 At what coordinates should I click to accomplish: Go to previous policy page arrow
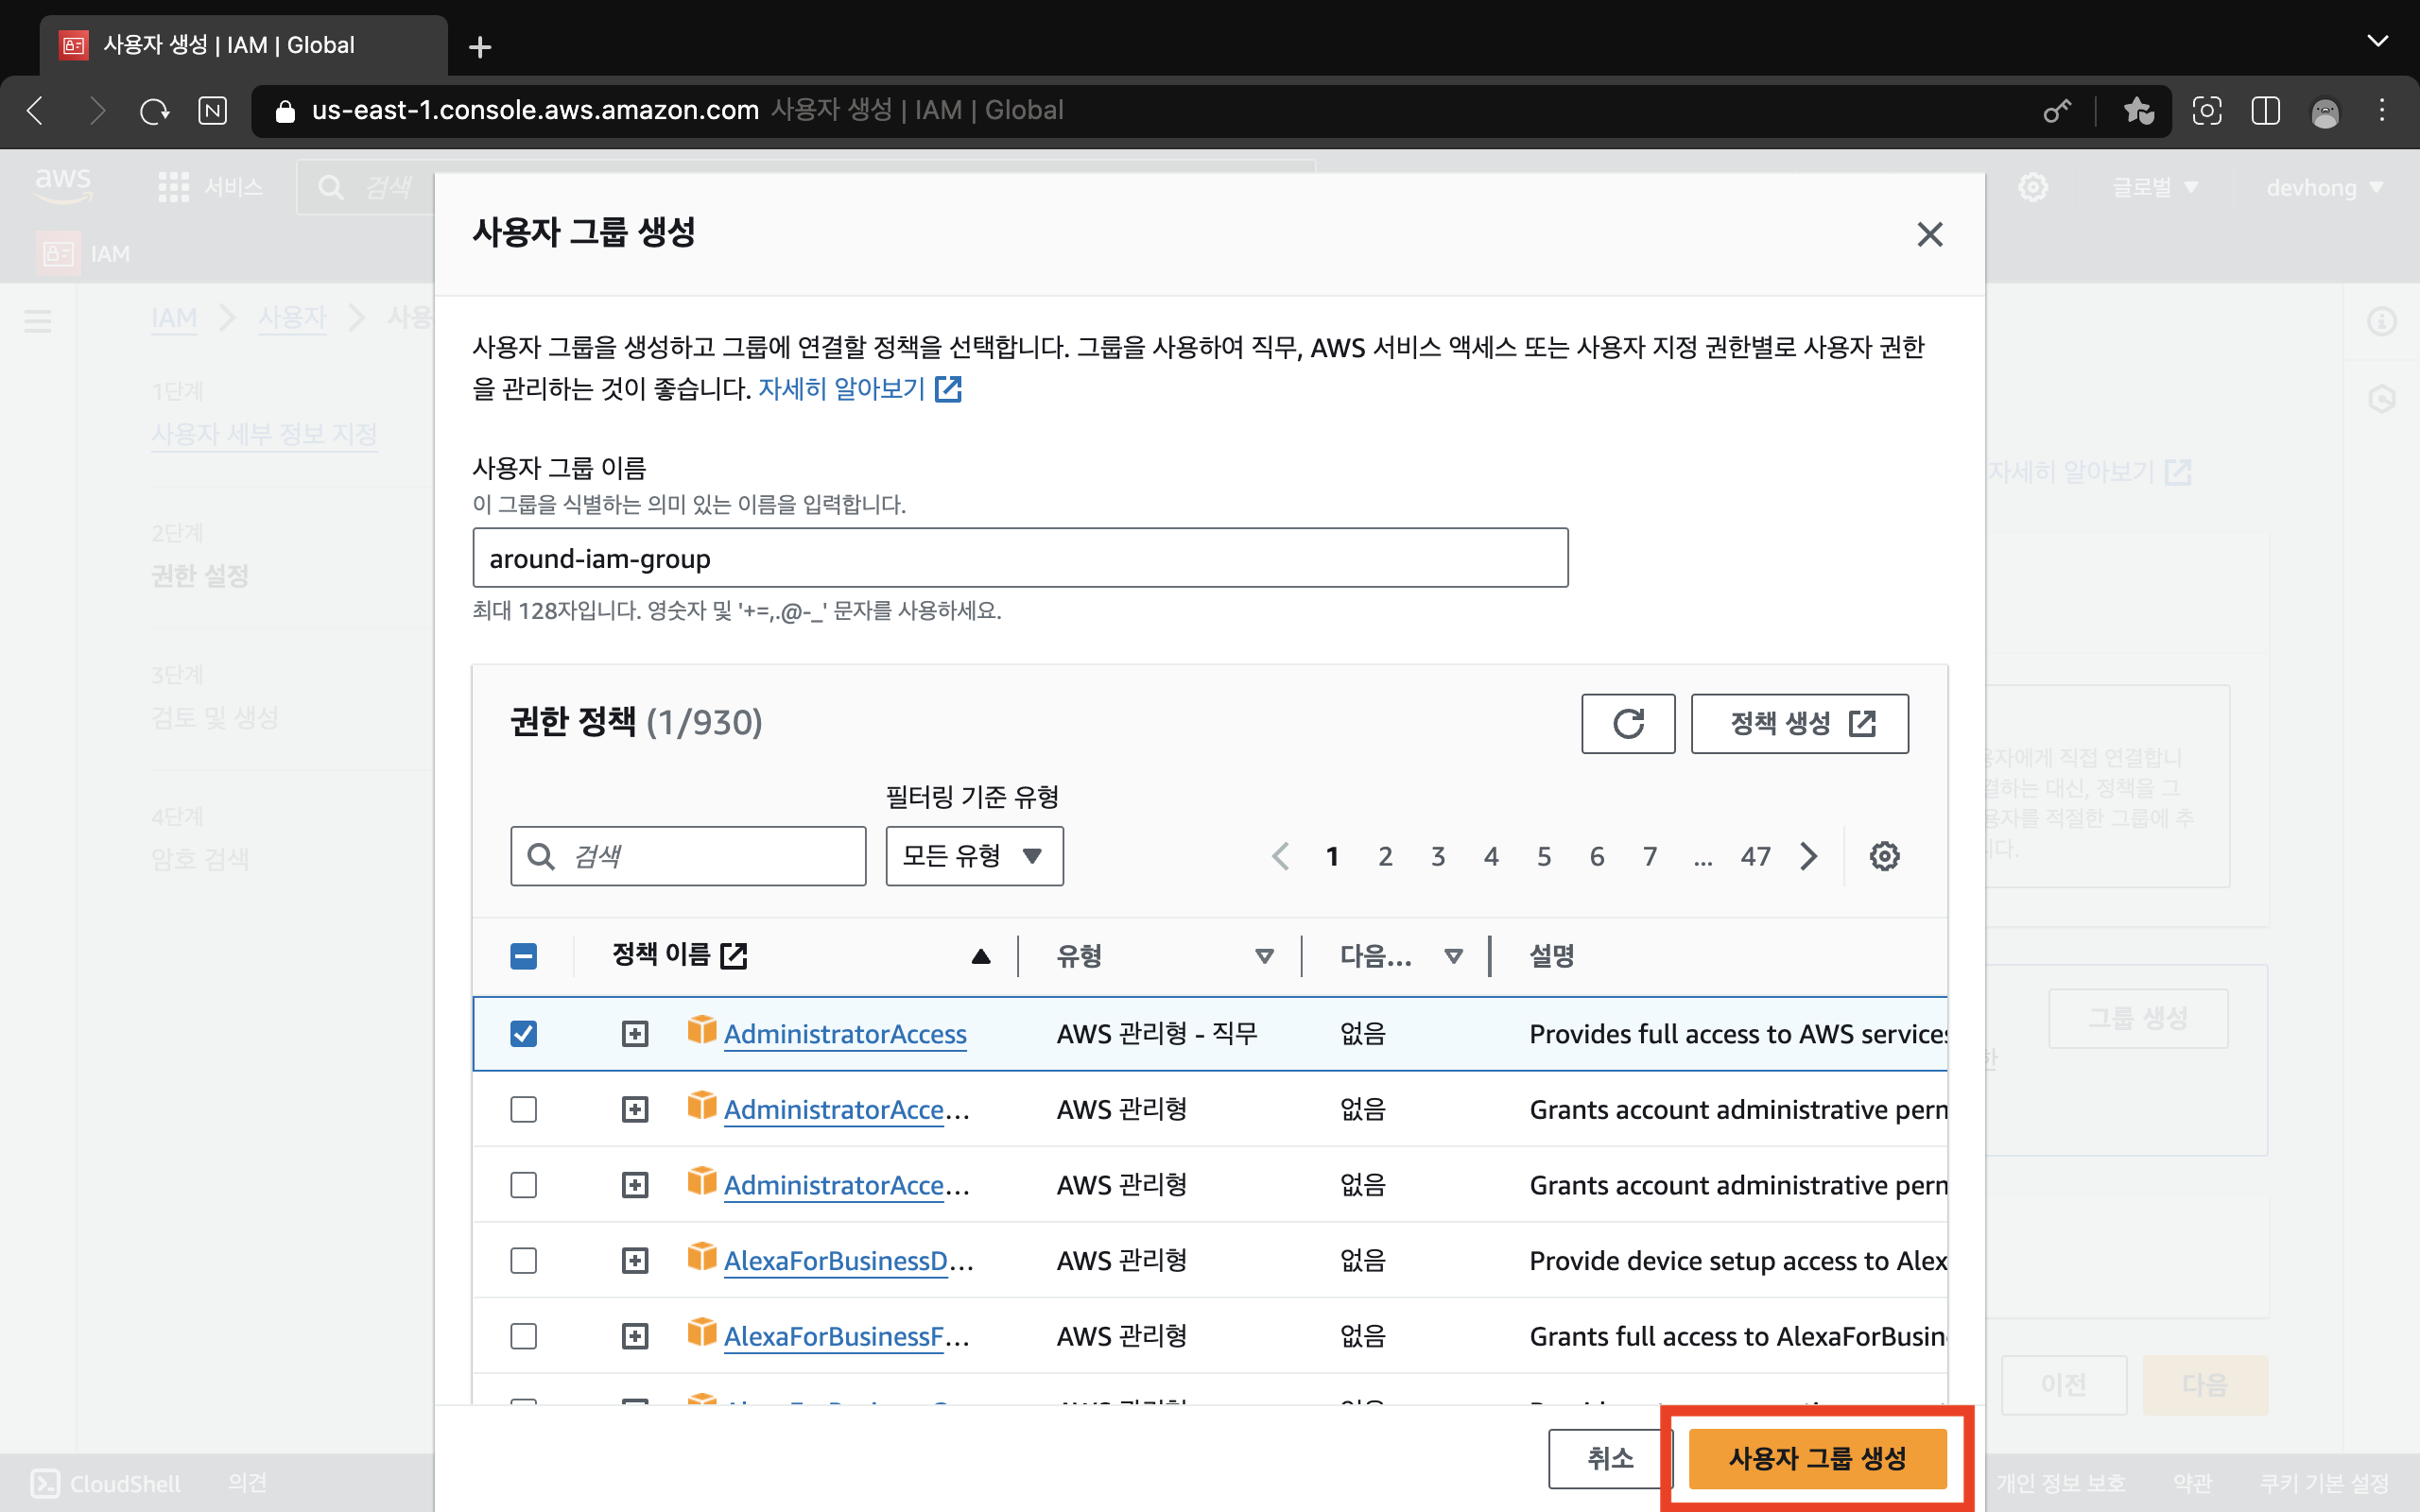tap(1280, 856)
